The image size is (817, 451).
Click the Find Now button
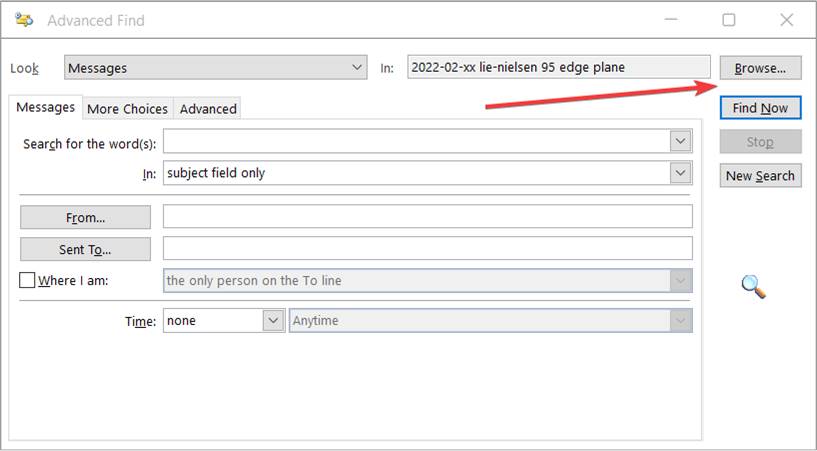[760, 108]
